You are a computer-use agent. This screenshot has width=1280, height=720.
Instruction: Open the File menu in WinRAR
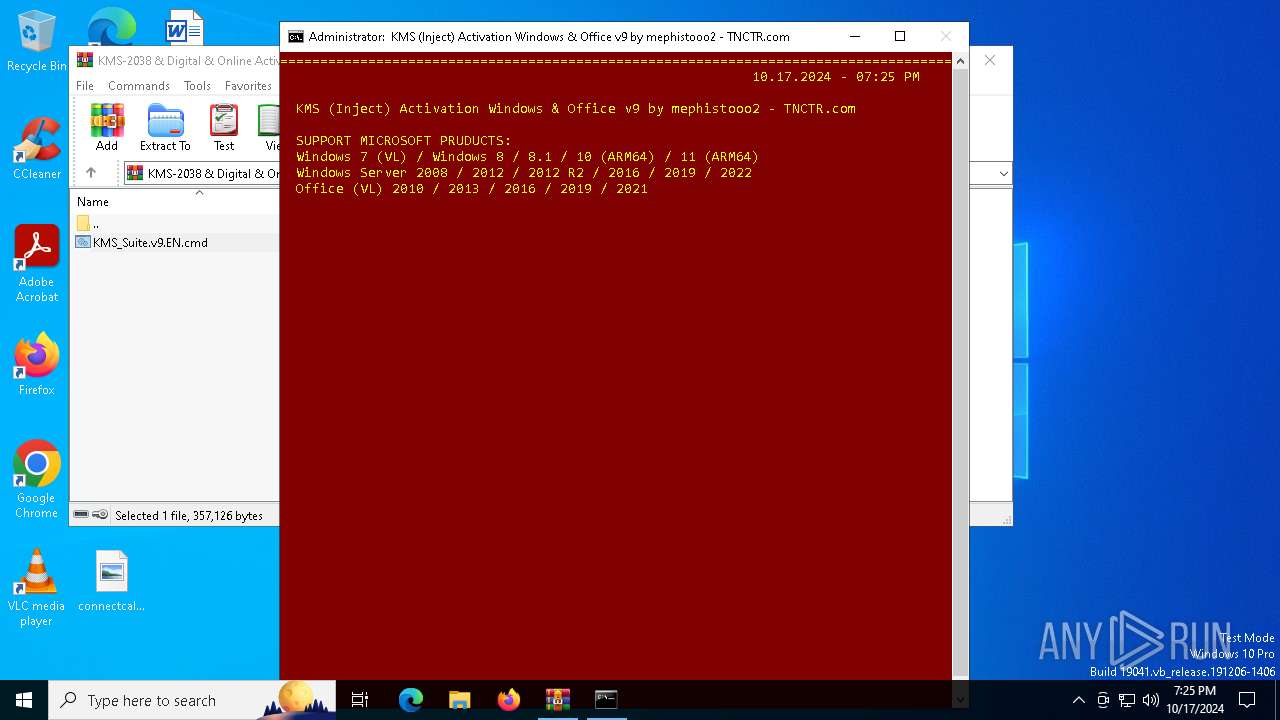coord(85,86)
